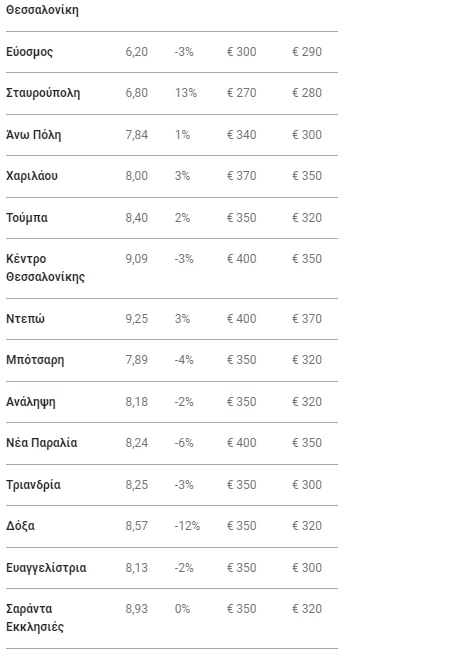The width and height of the screenshot is (452, 658).
Task: Select the Νέα Παραλία area name
Action: (42, 443)
